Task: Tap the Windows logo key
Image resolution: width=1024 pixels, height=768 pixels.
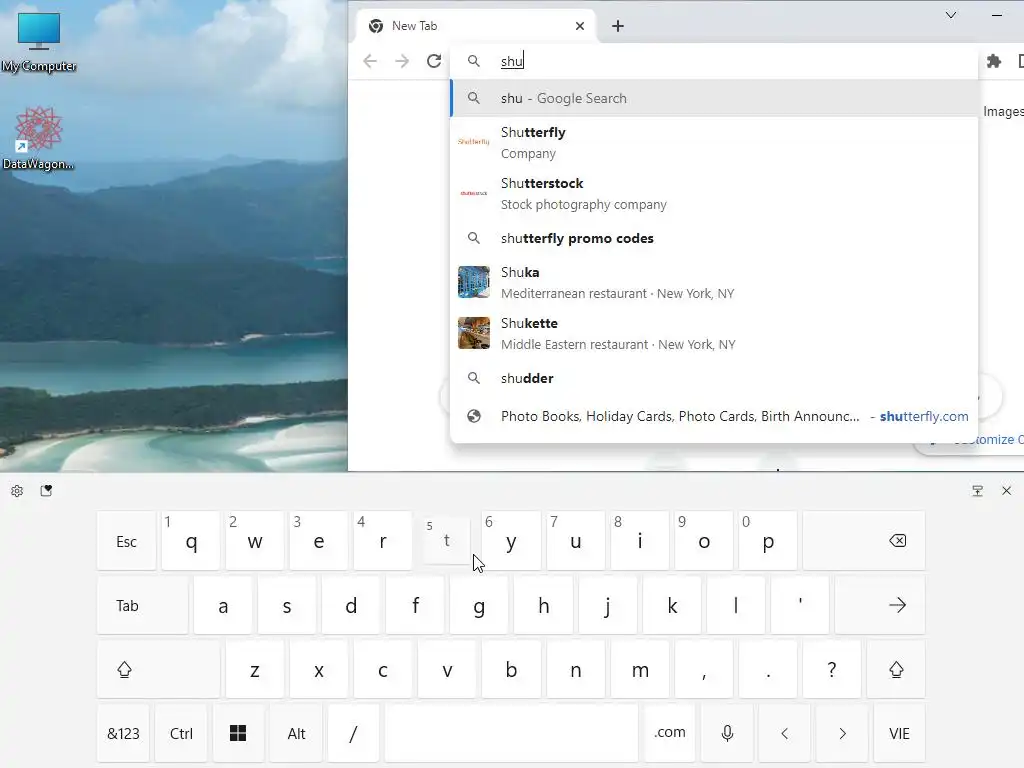Action: 238,733
